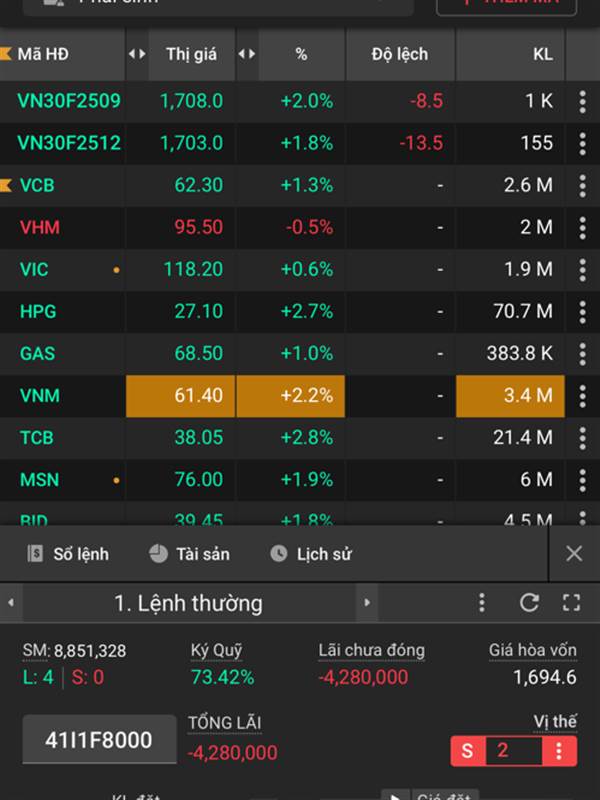Click the HPG volume 70.7 M cell
Image resolution: width=600 pixels, height=800 pixels.
coord(523,312)
